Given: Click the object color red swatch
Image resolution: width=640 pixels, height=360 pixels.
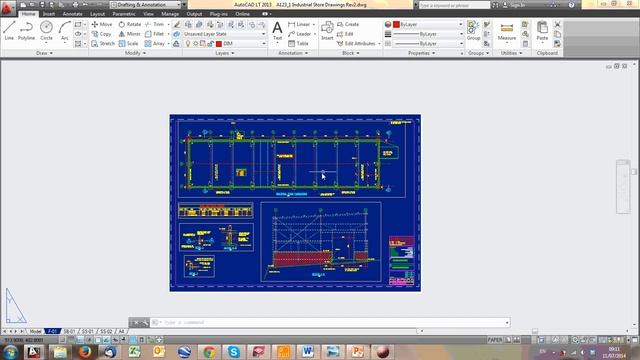Looking at the screenshot, I should coord(396,24).
